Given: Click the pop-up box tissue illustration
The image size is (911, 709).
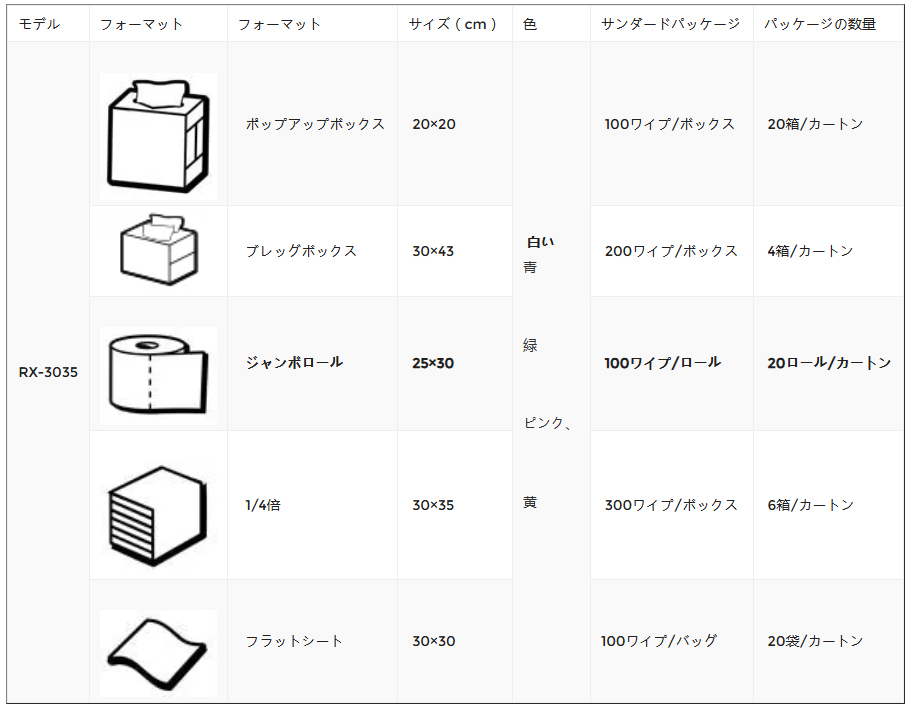Looking at the screenshot, I should tap(158, 136).
